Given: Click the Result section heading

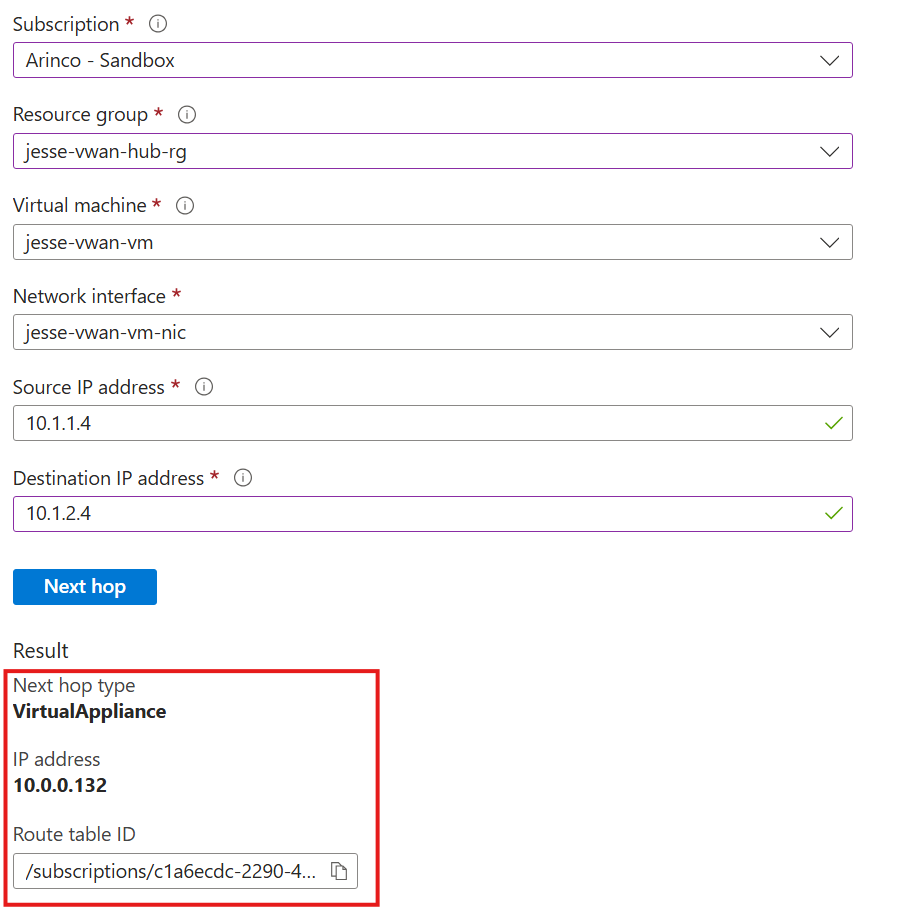Looking at the screenshot, I should (41, 651).
